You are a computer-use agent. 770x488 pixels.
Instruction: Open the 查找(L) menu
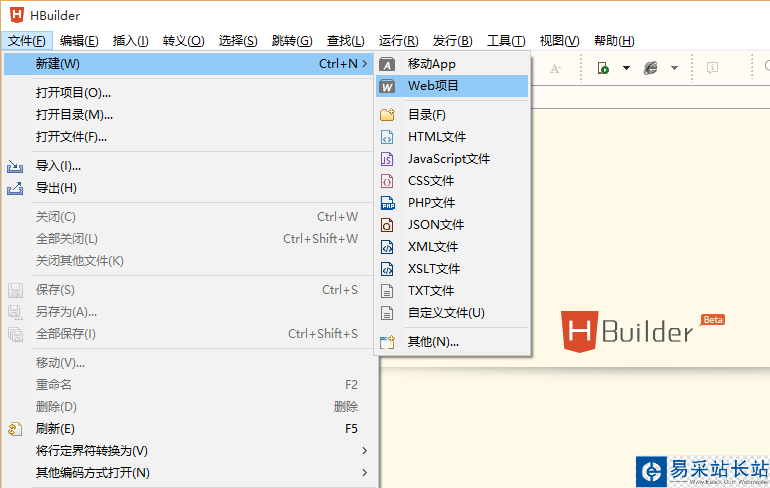pos(346,41)
